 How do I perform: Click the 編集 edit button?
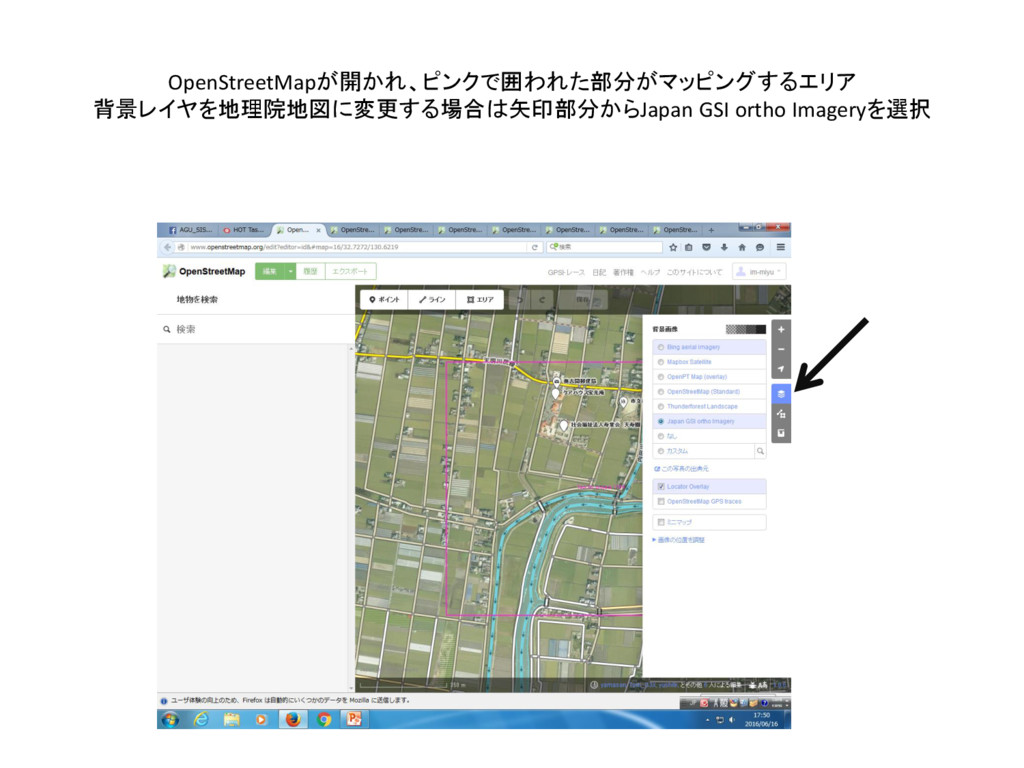coord(270,272)
